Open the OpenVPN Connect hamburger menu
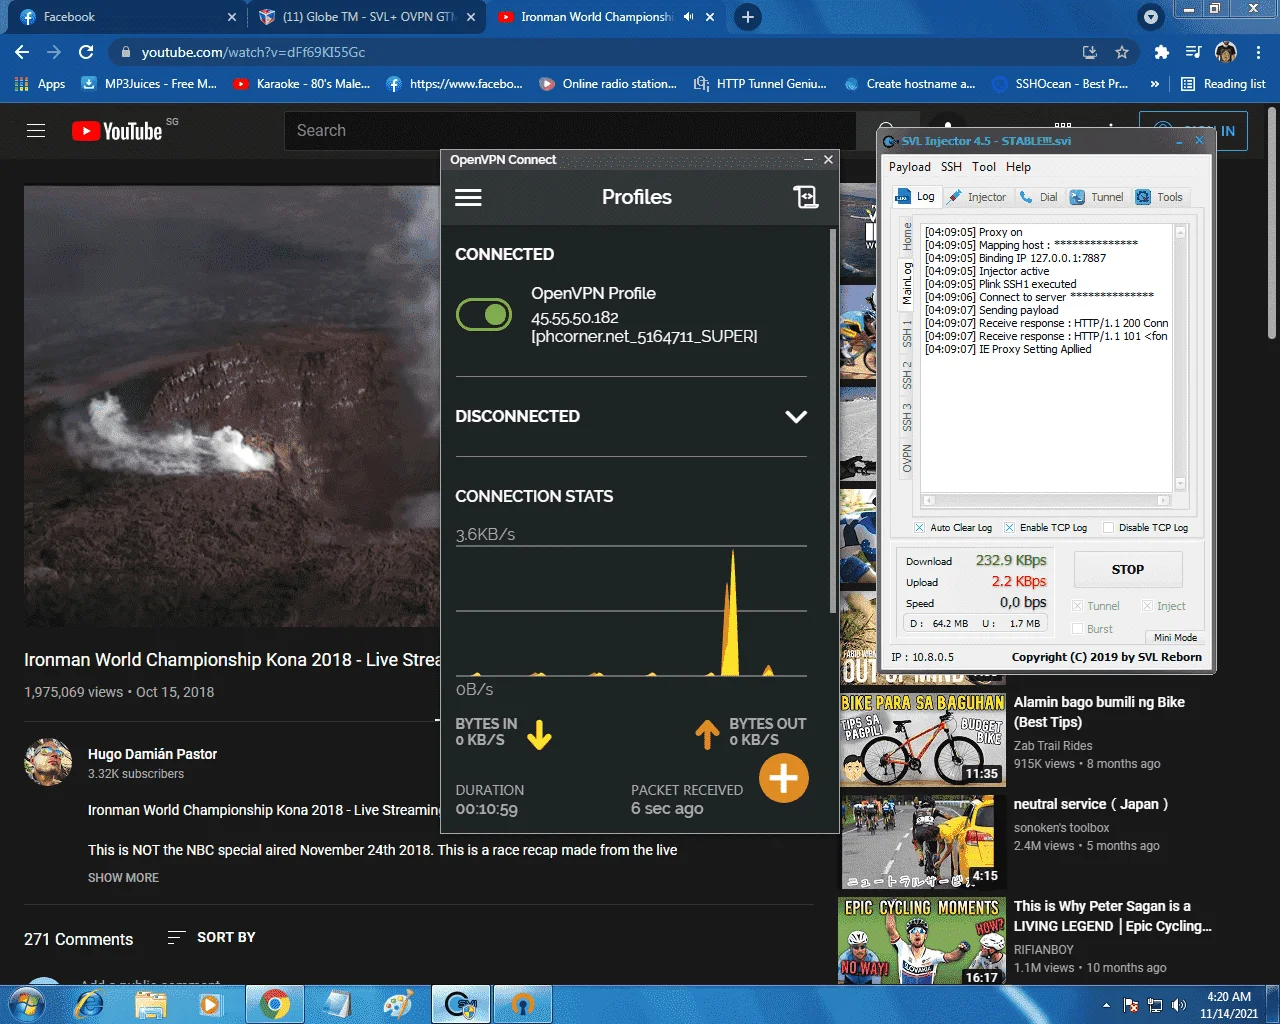 tap(468, 197)
